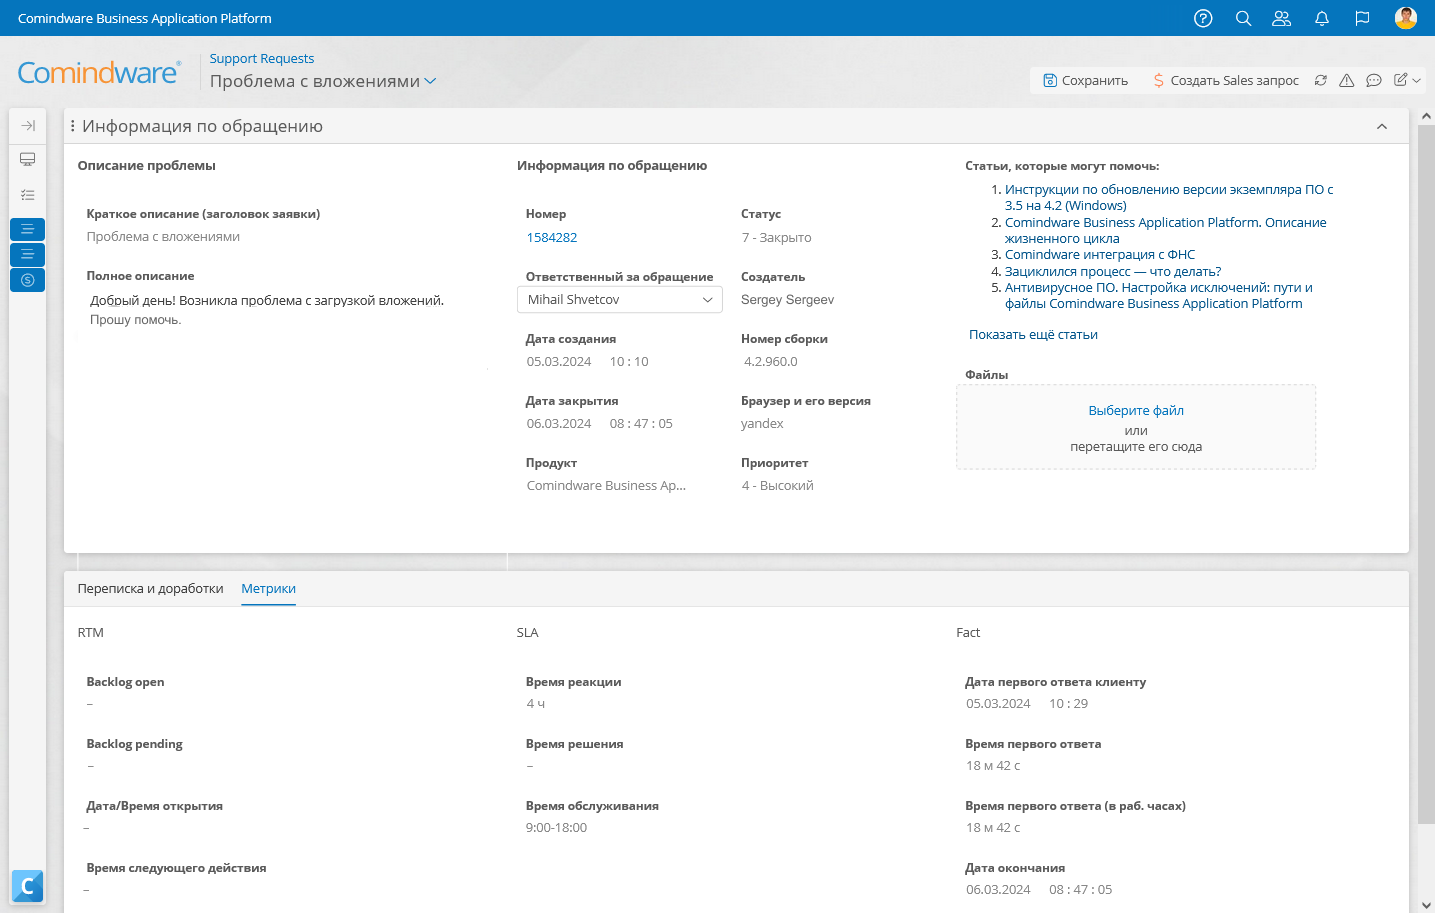
Task: Open article 'Инструкции по обновлению версии экземпляра'
Action: point(1169,197)
